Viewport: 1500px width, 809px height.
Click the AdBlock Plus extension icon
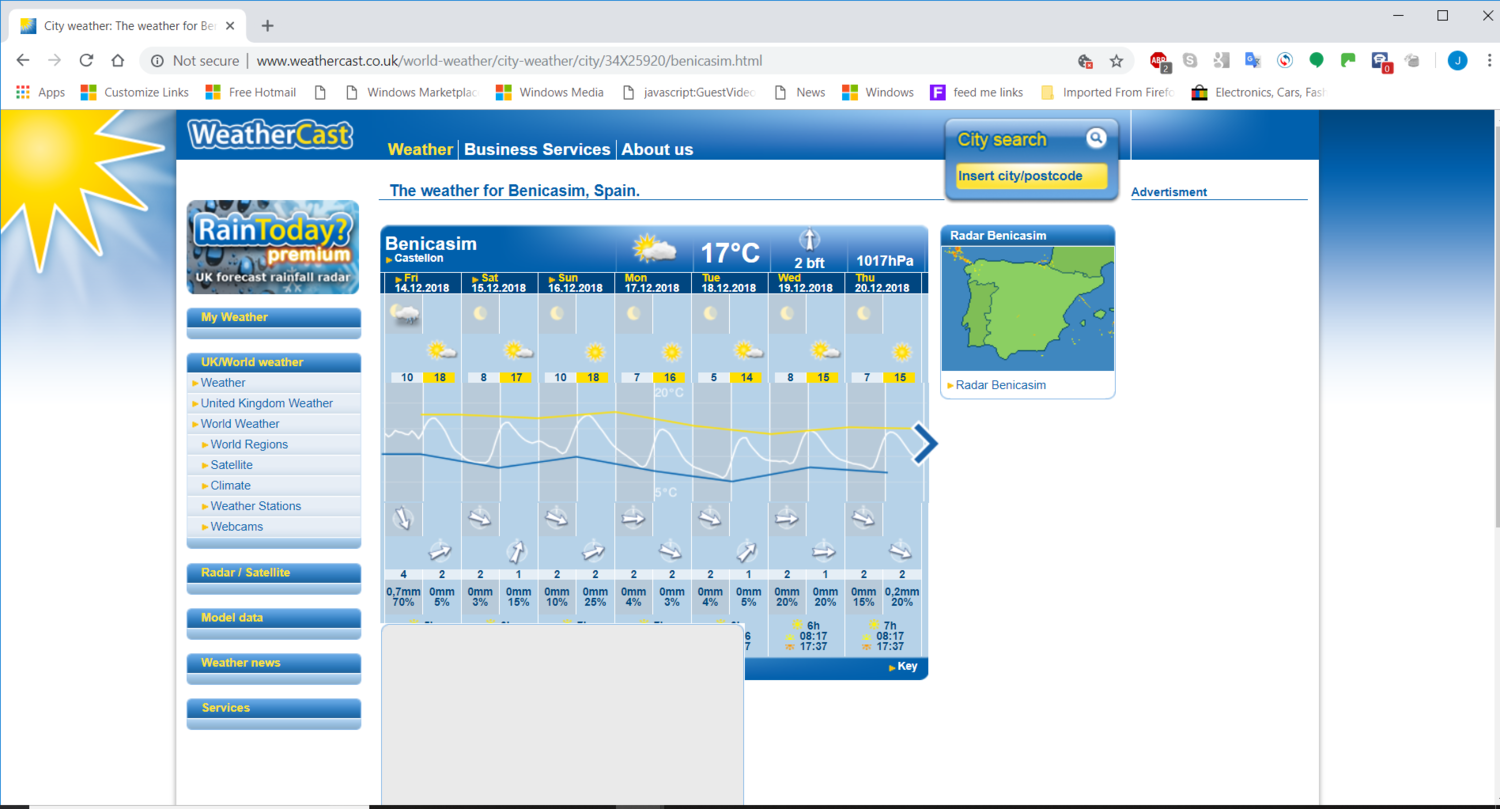click(x=1159, y=61)
